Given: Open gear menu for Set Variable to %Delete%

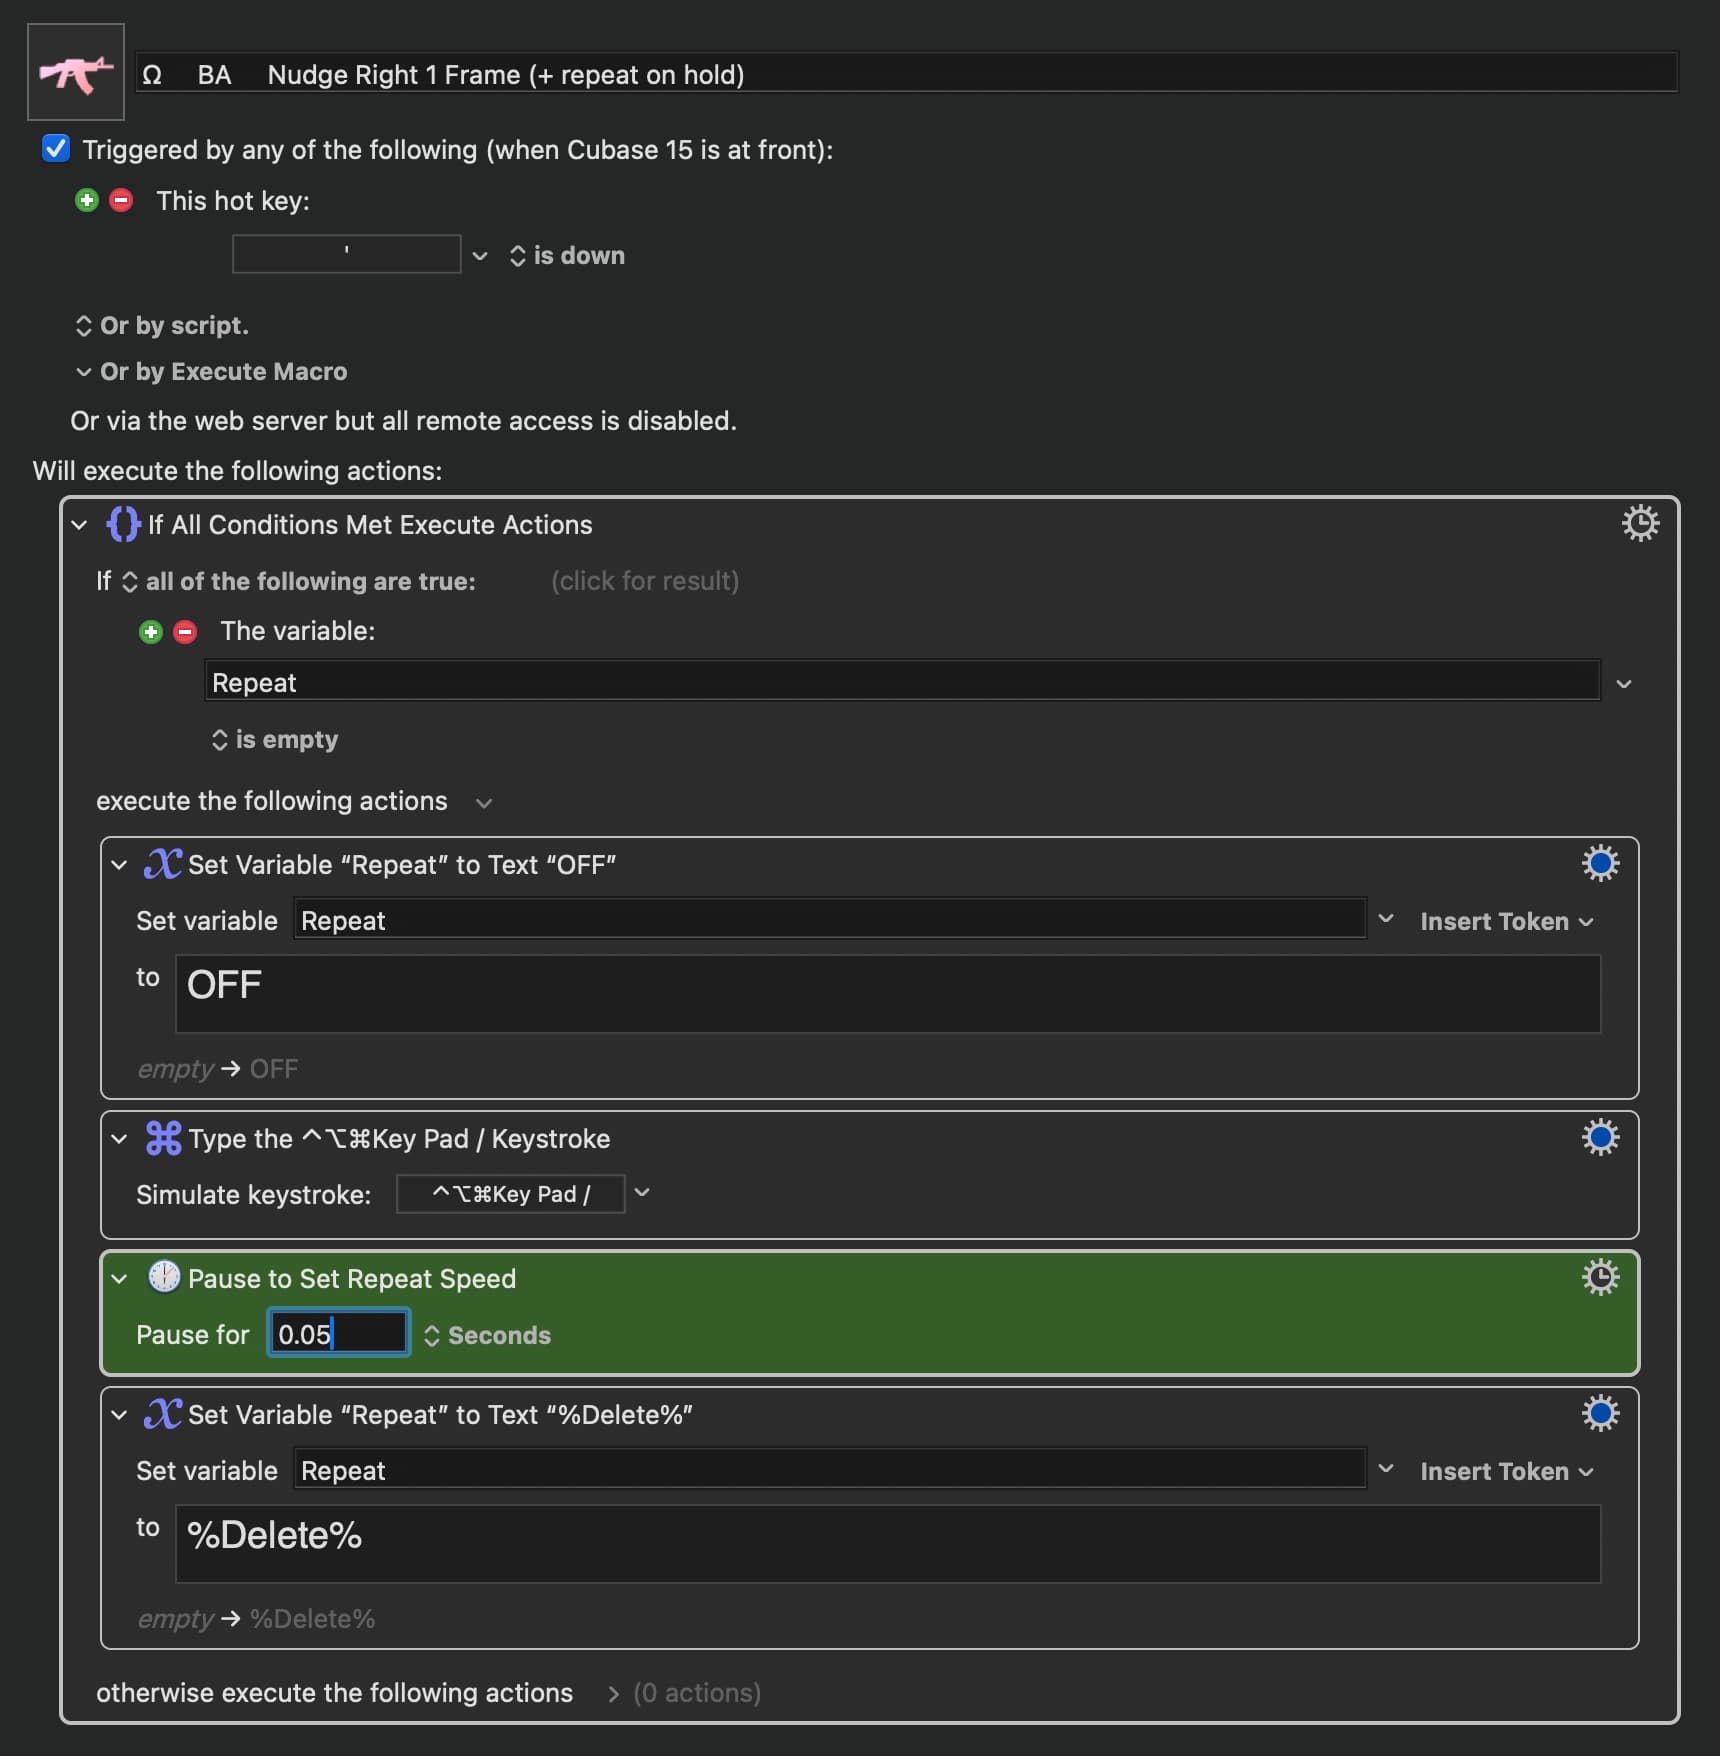Looking at the screenshot, I should [x=1599, y=1414].
